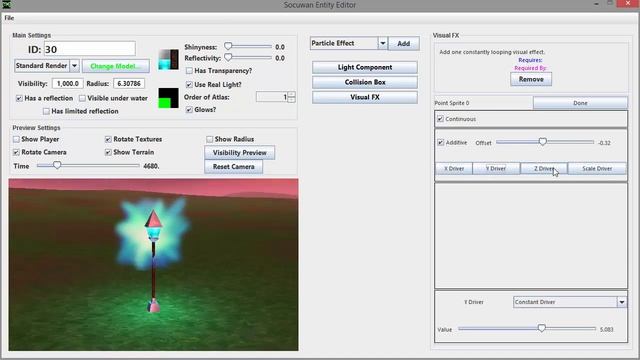Open the Constant Driver dropdown
640x360 pixels.
[570, 302]
